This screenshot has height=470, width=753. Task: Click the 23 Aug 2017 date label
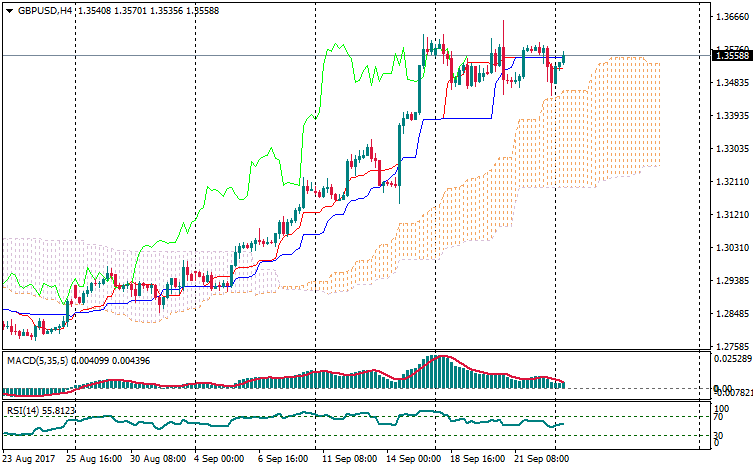(x=30, y=458)
